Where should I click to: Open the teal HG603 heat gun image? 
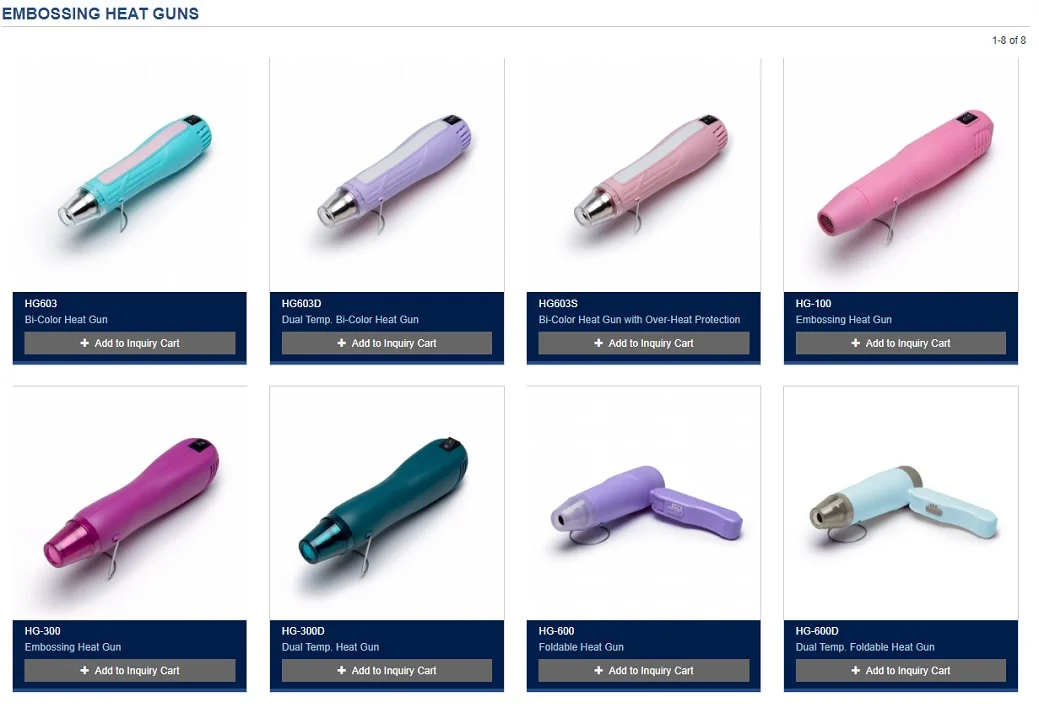pyautogui.click(x=130, y=175)
